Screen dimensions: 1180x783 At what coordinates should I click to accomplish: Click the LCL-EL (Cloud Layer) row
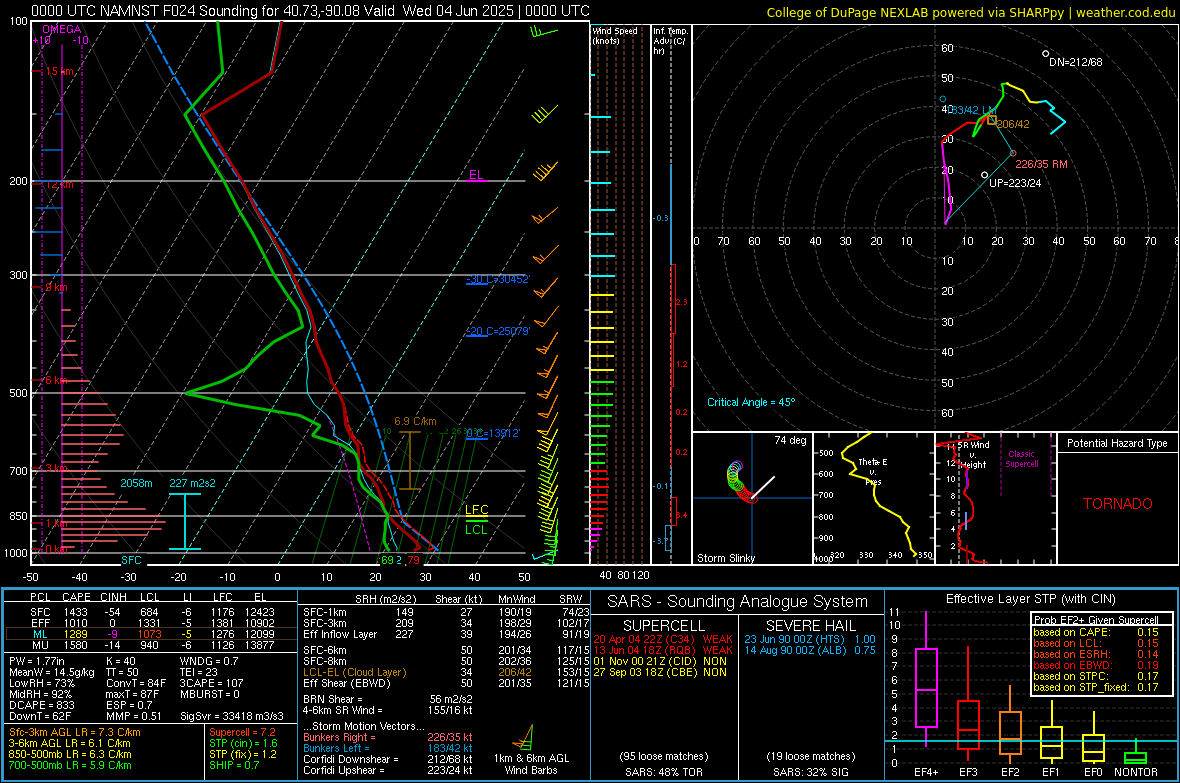coord(446,672)
